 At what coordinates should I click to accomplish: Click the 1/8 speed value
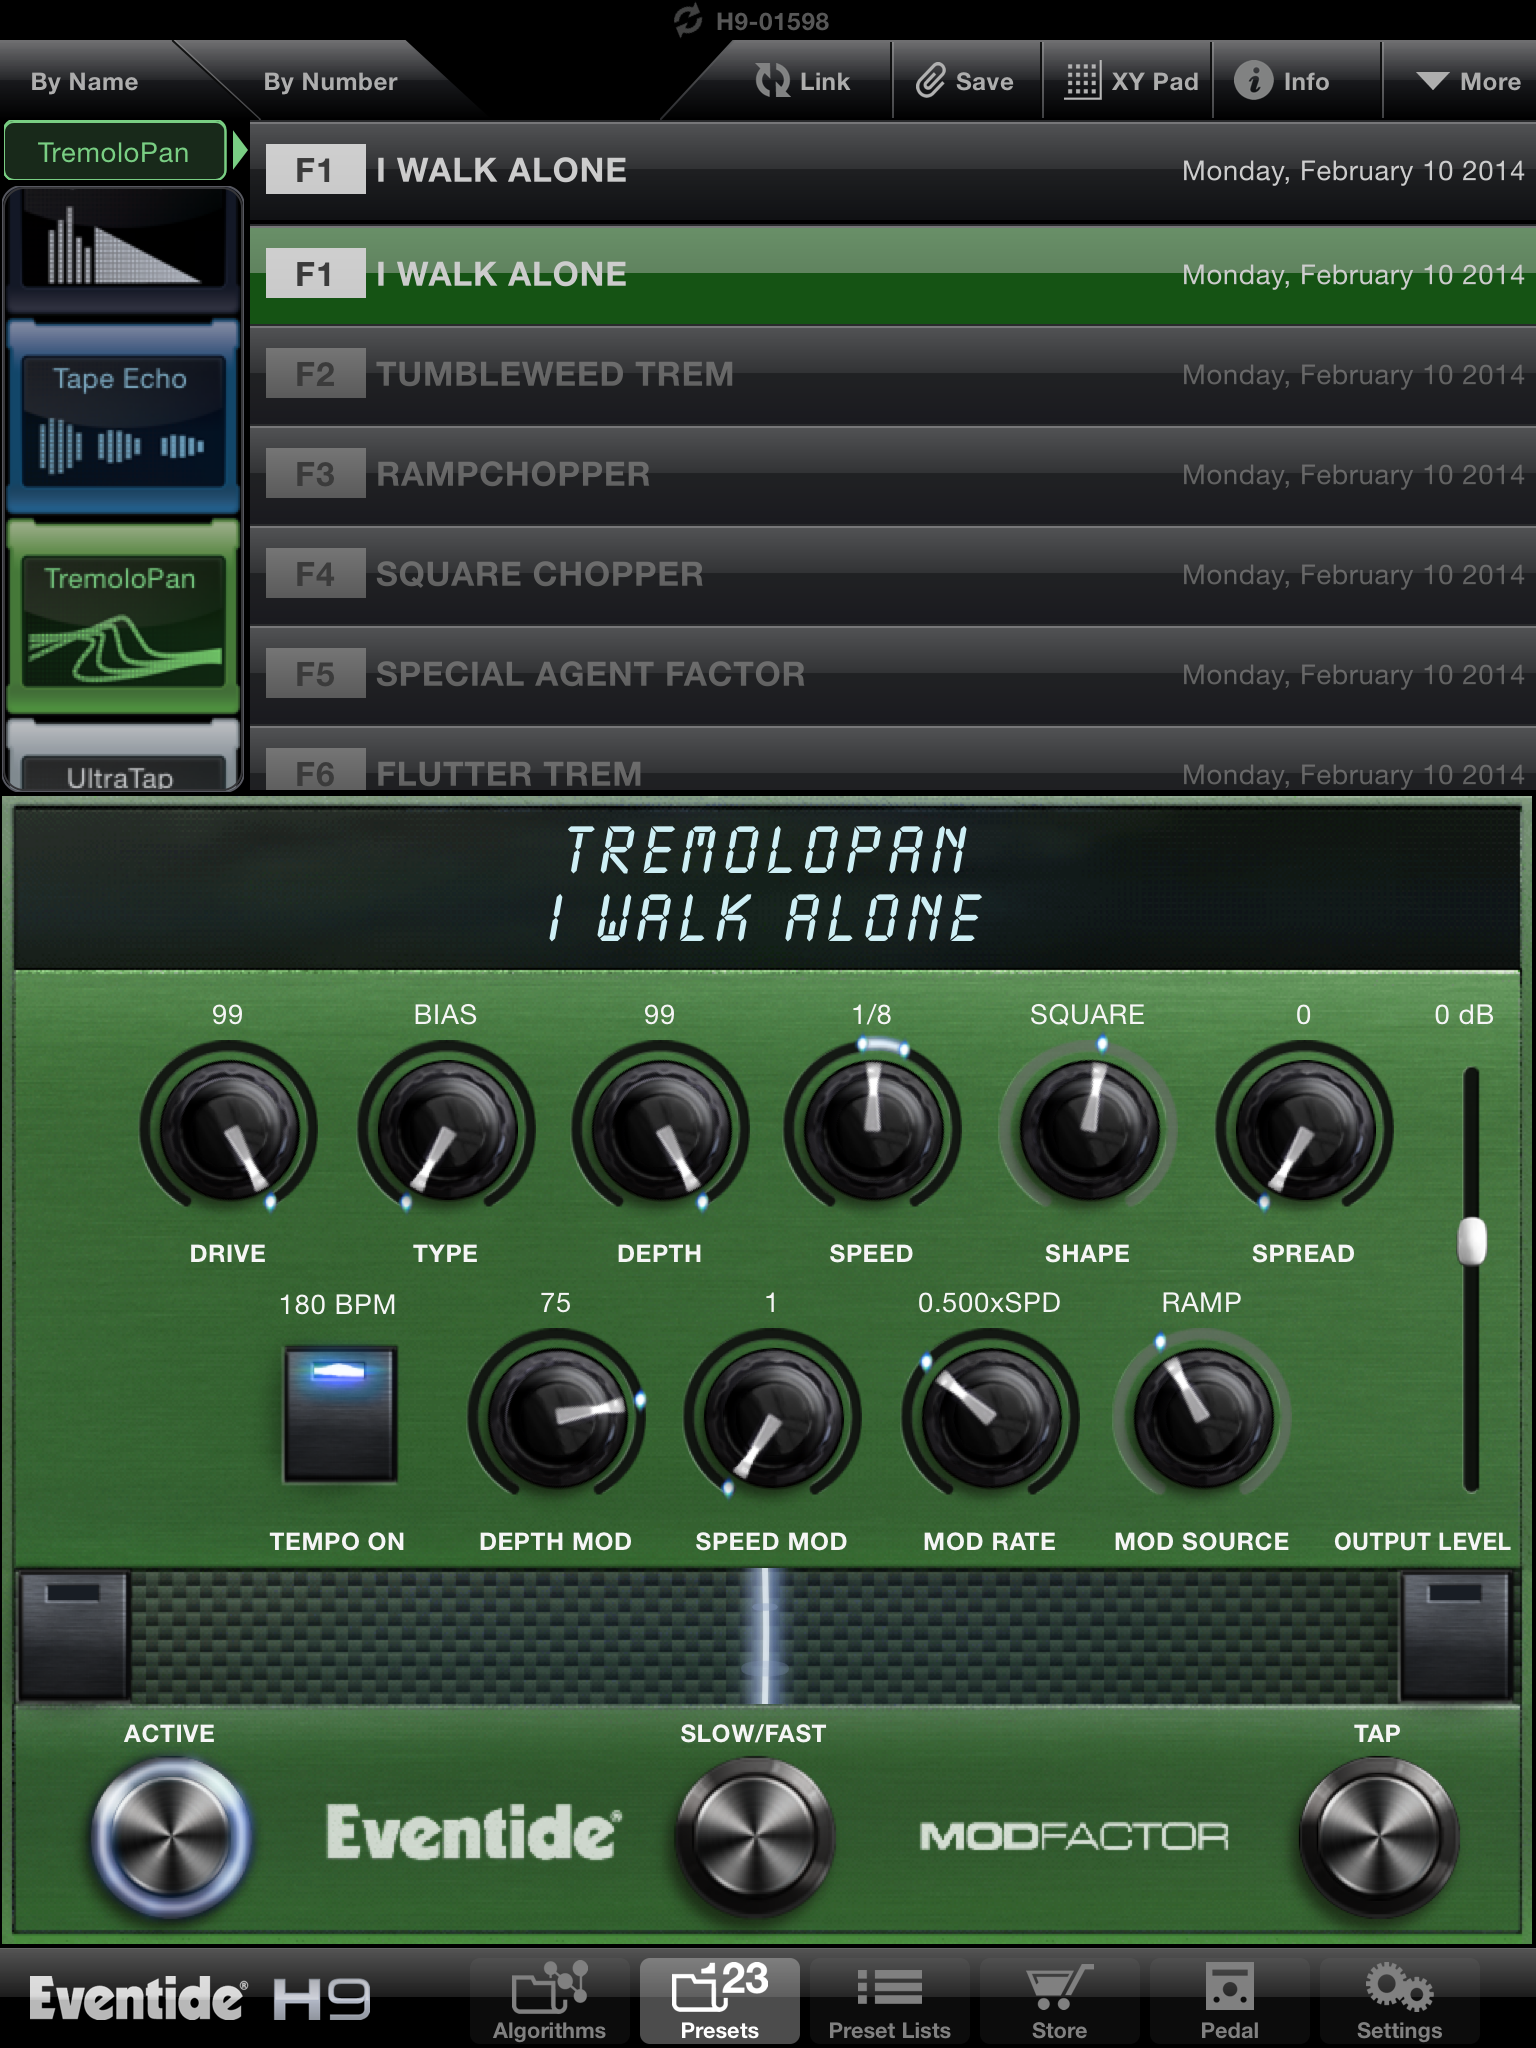[871, 1015]
